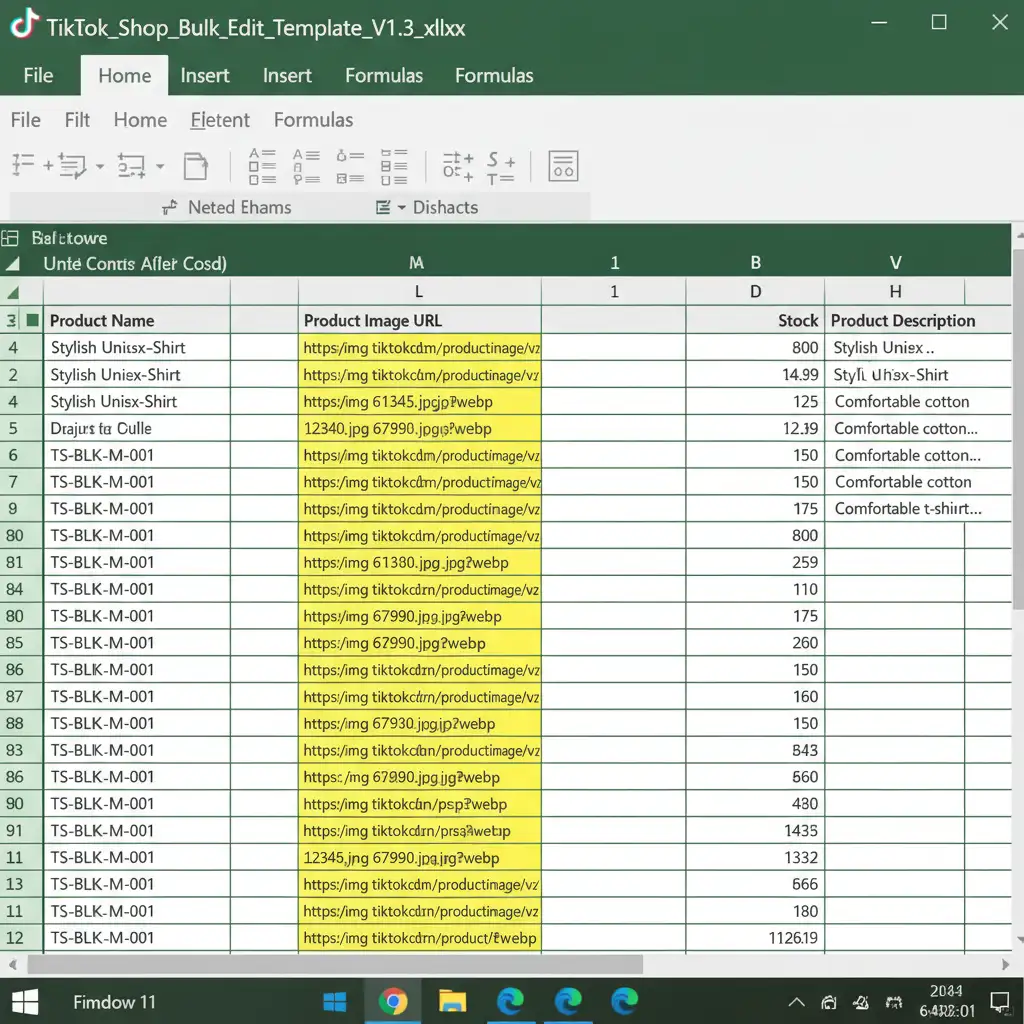Click the select-all triangle at the grid corner
Image resolution: width=1024 pixels, height=1024 pixels.
[13, 292]
